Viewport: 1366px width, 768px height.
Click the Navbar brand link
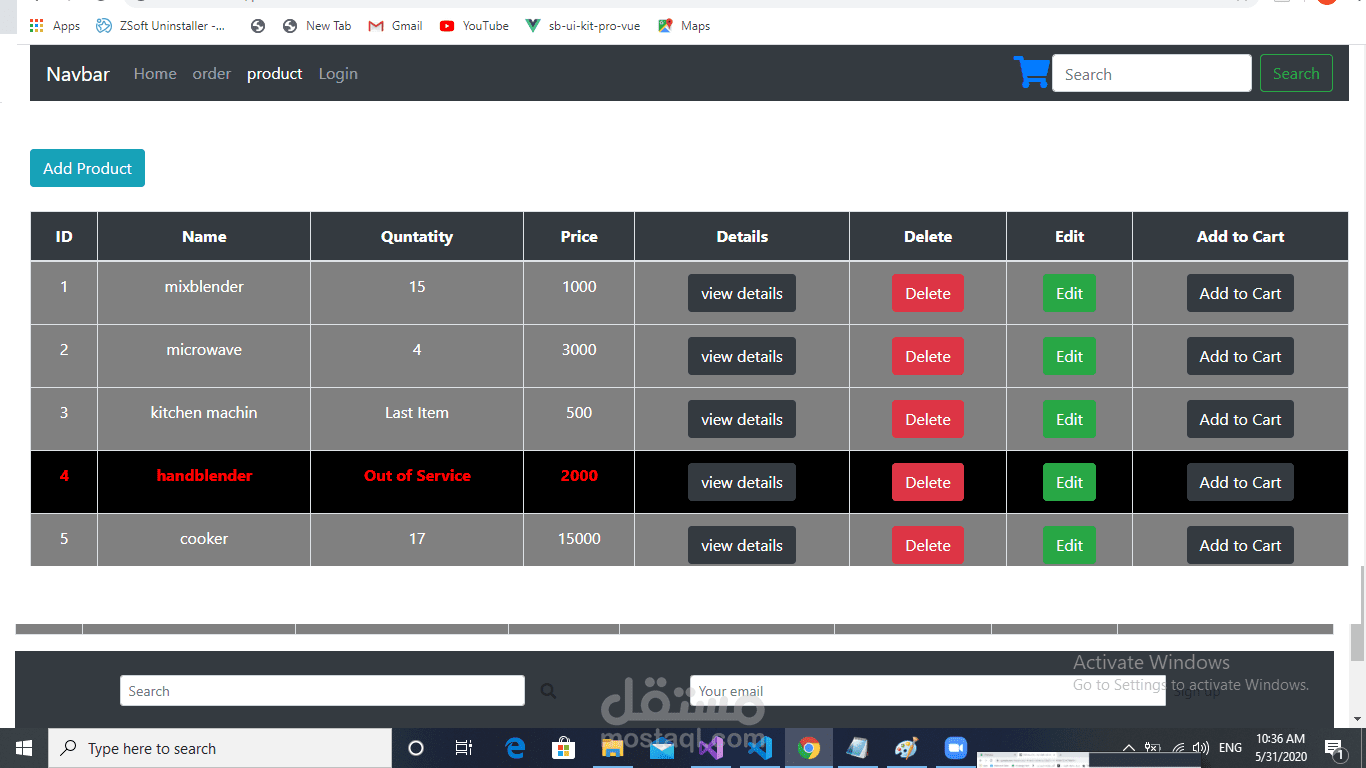[x=78, y=74]
